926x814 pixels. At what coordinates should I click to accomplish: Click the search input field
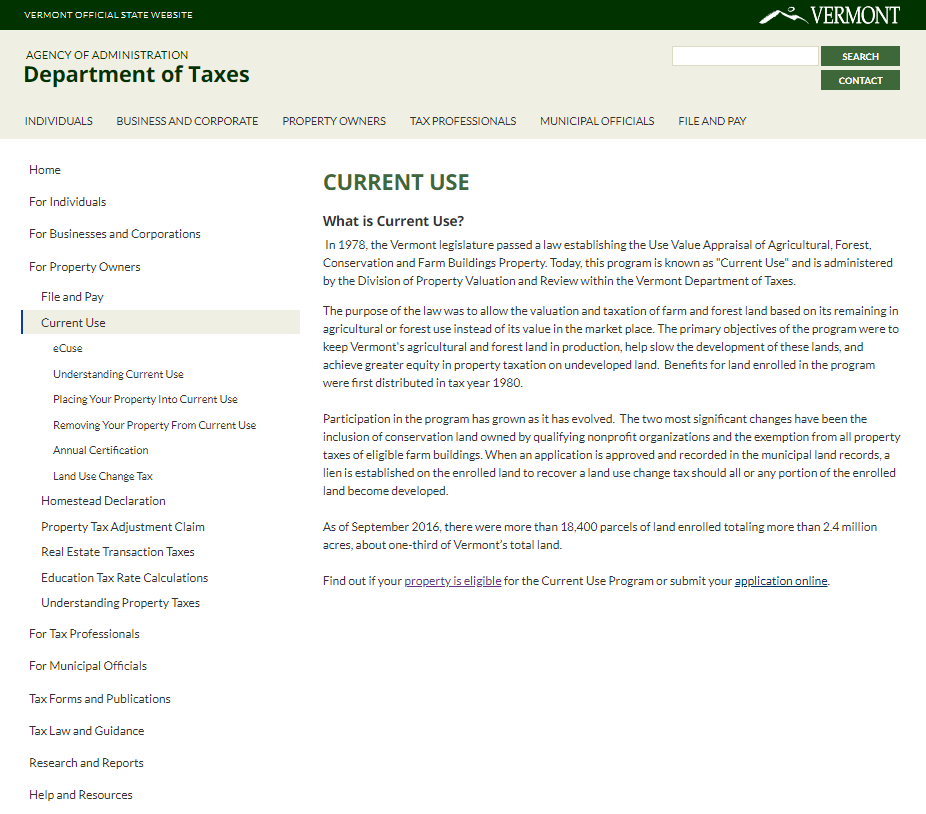coord(745,56)
